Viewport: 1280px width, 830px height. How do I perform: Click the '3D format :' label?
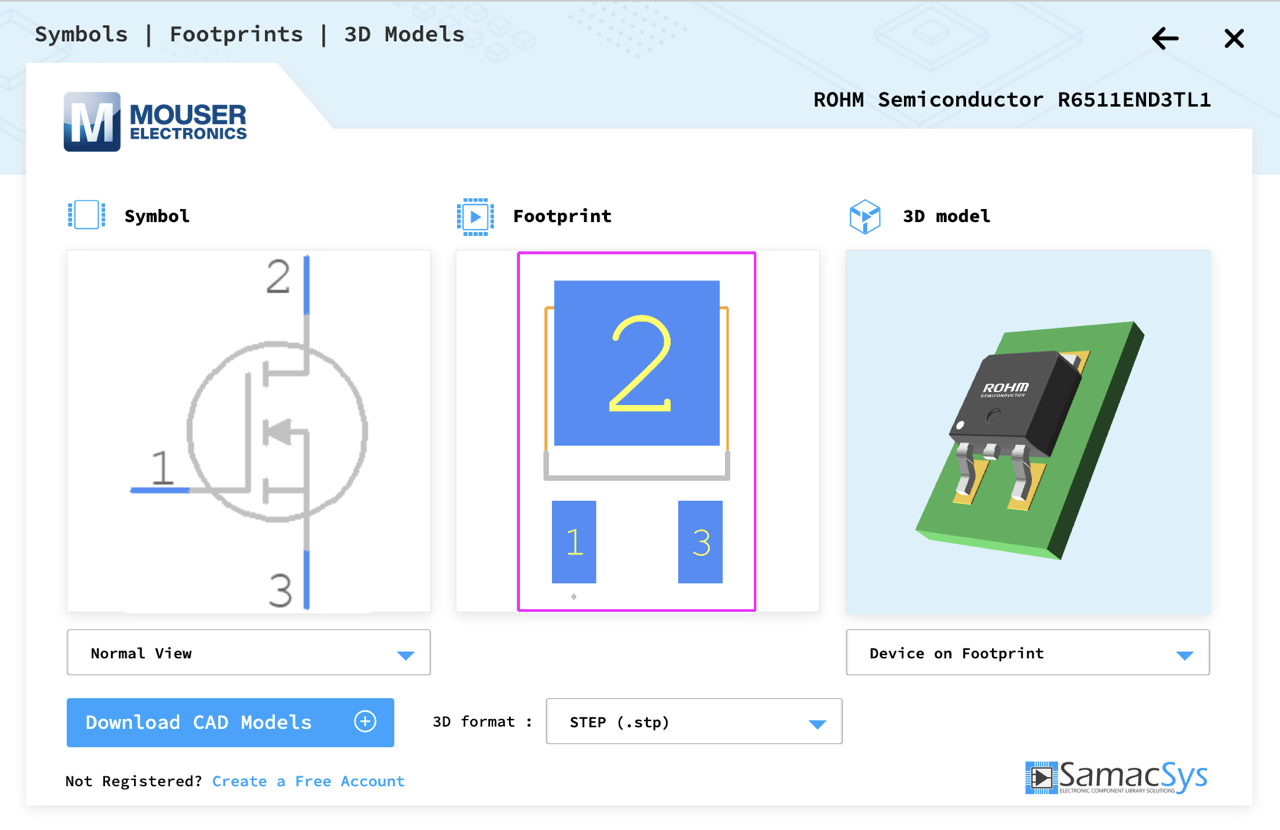click(x=482, y=722)
